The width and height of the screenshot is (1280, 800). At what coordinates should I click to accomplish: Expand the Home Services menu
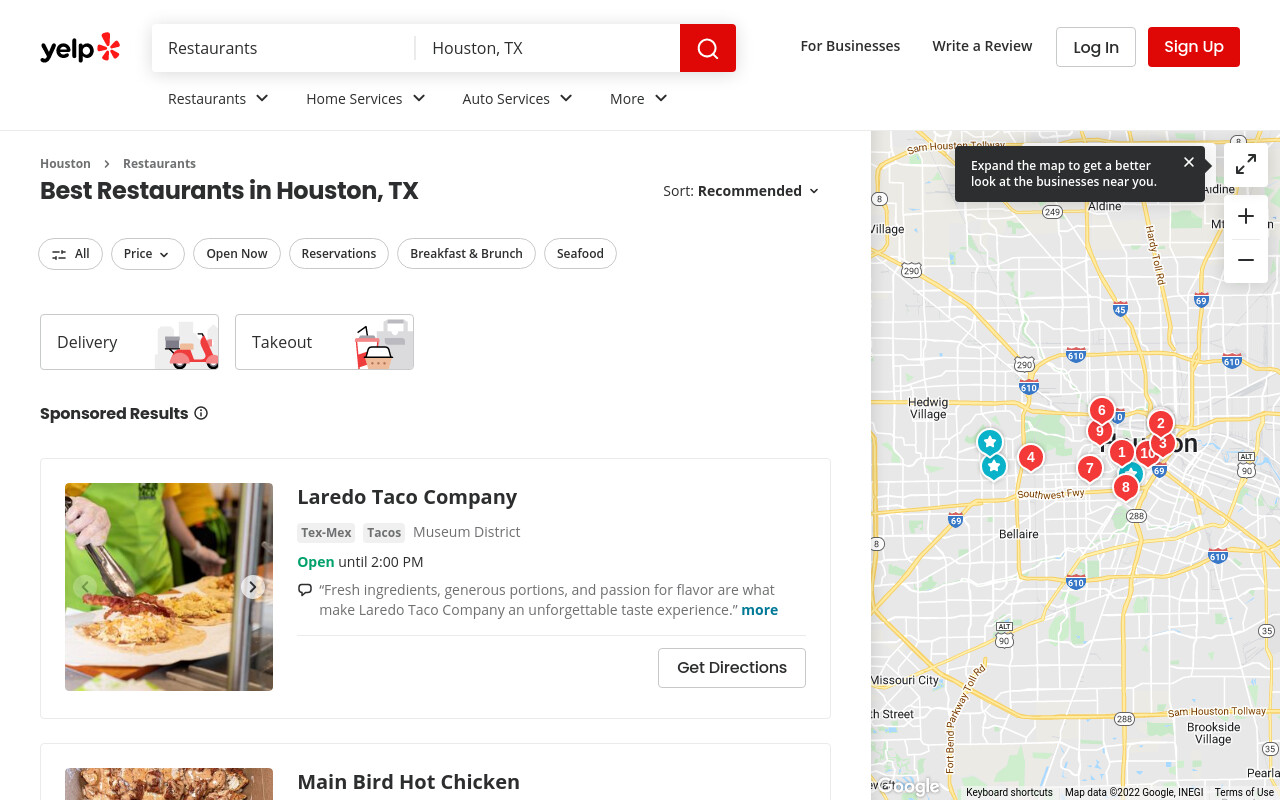(x=366, y=99)
